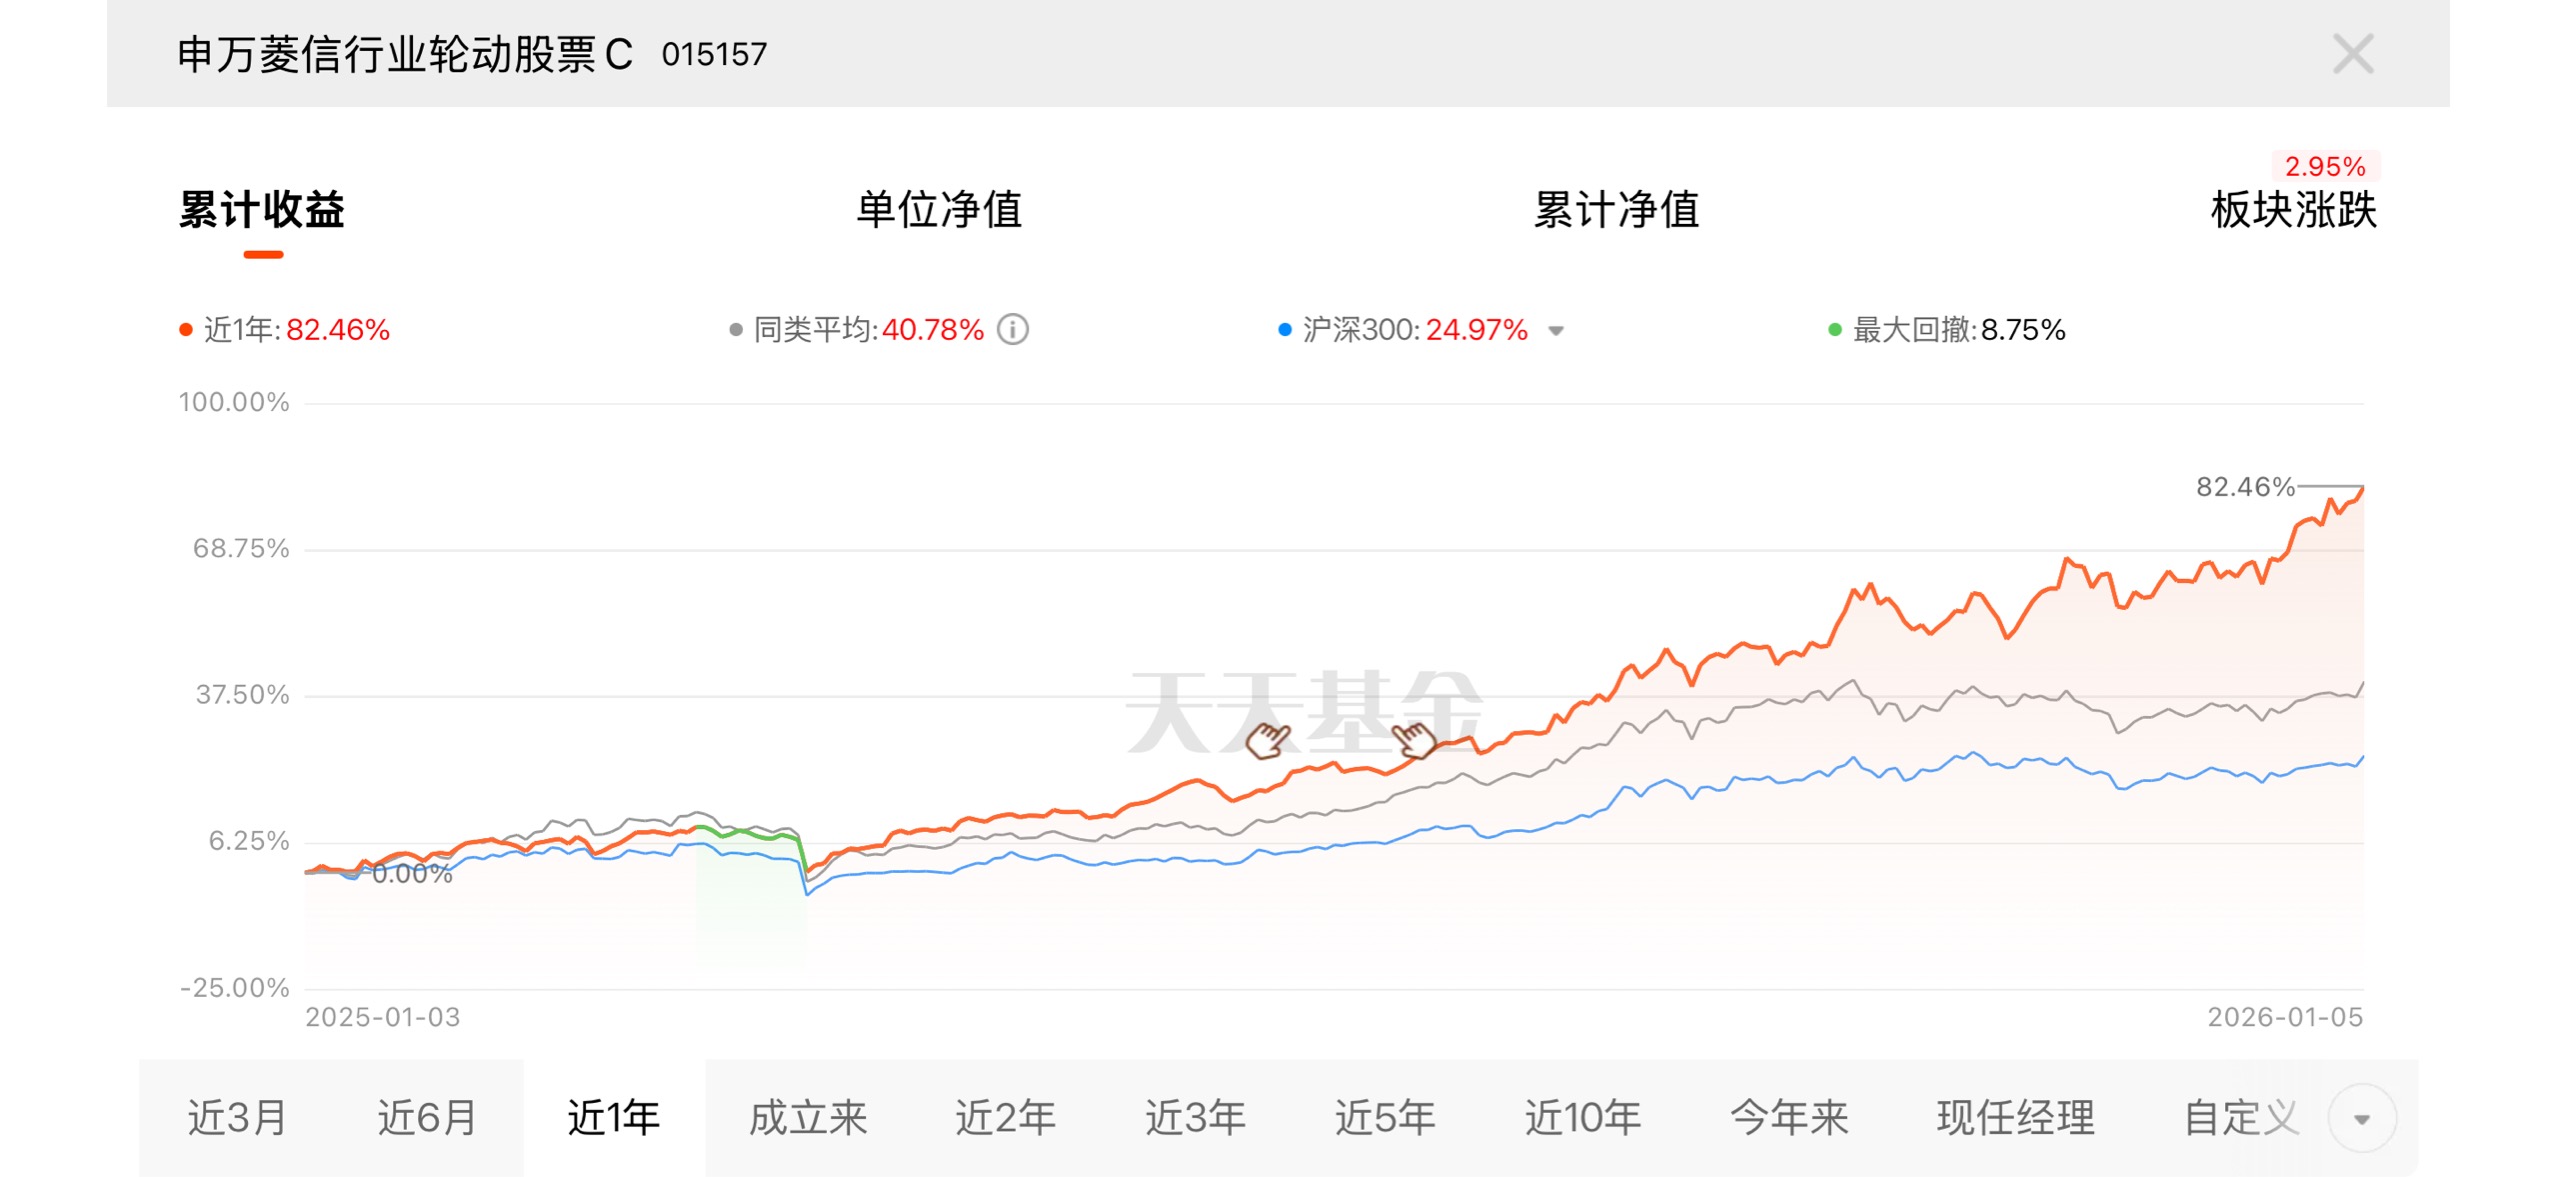Screen dimensions: 2558x1177
Task: Pick the 现任经理 range option
Action: [x=2015, y=1118]
